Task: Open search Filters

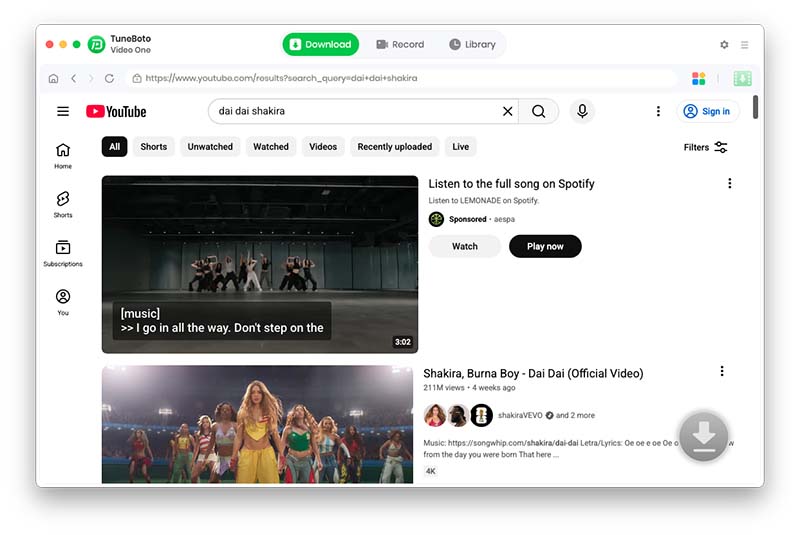Action: [x=706, y=147]
